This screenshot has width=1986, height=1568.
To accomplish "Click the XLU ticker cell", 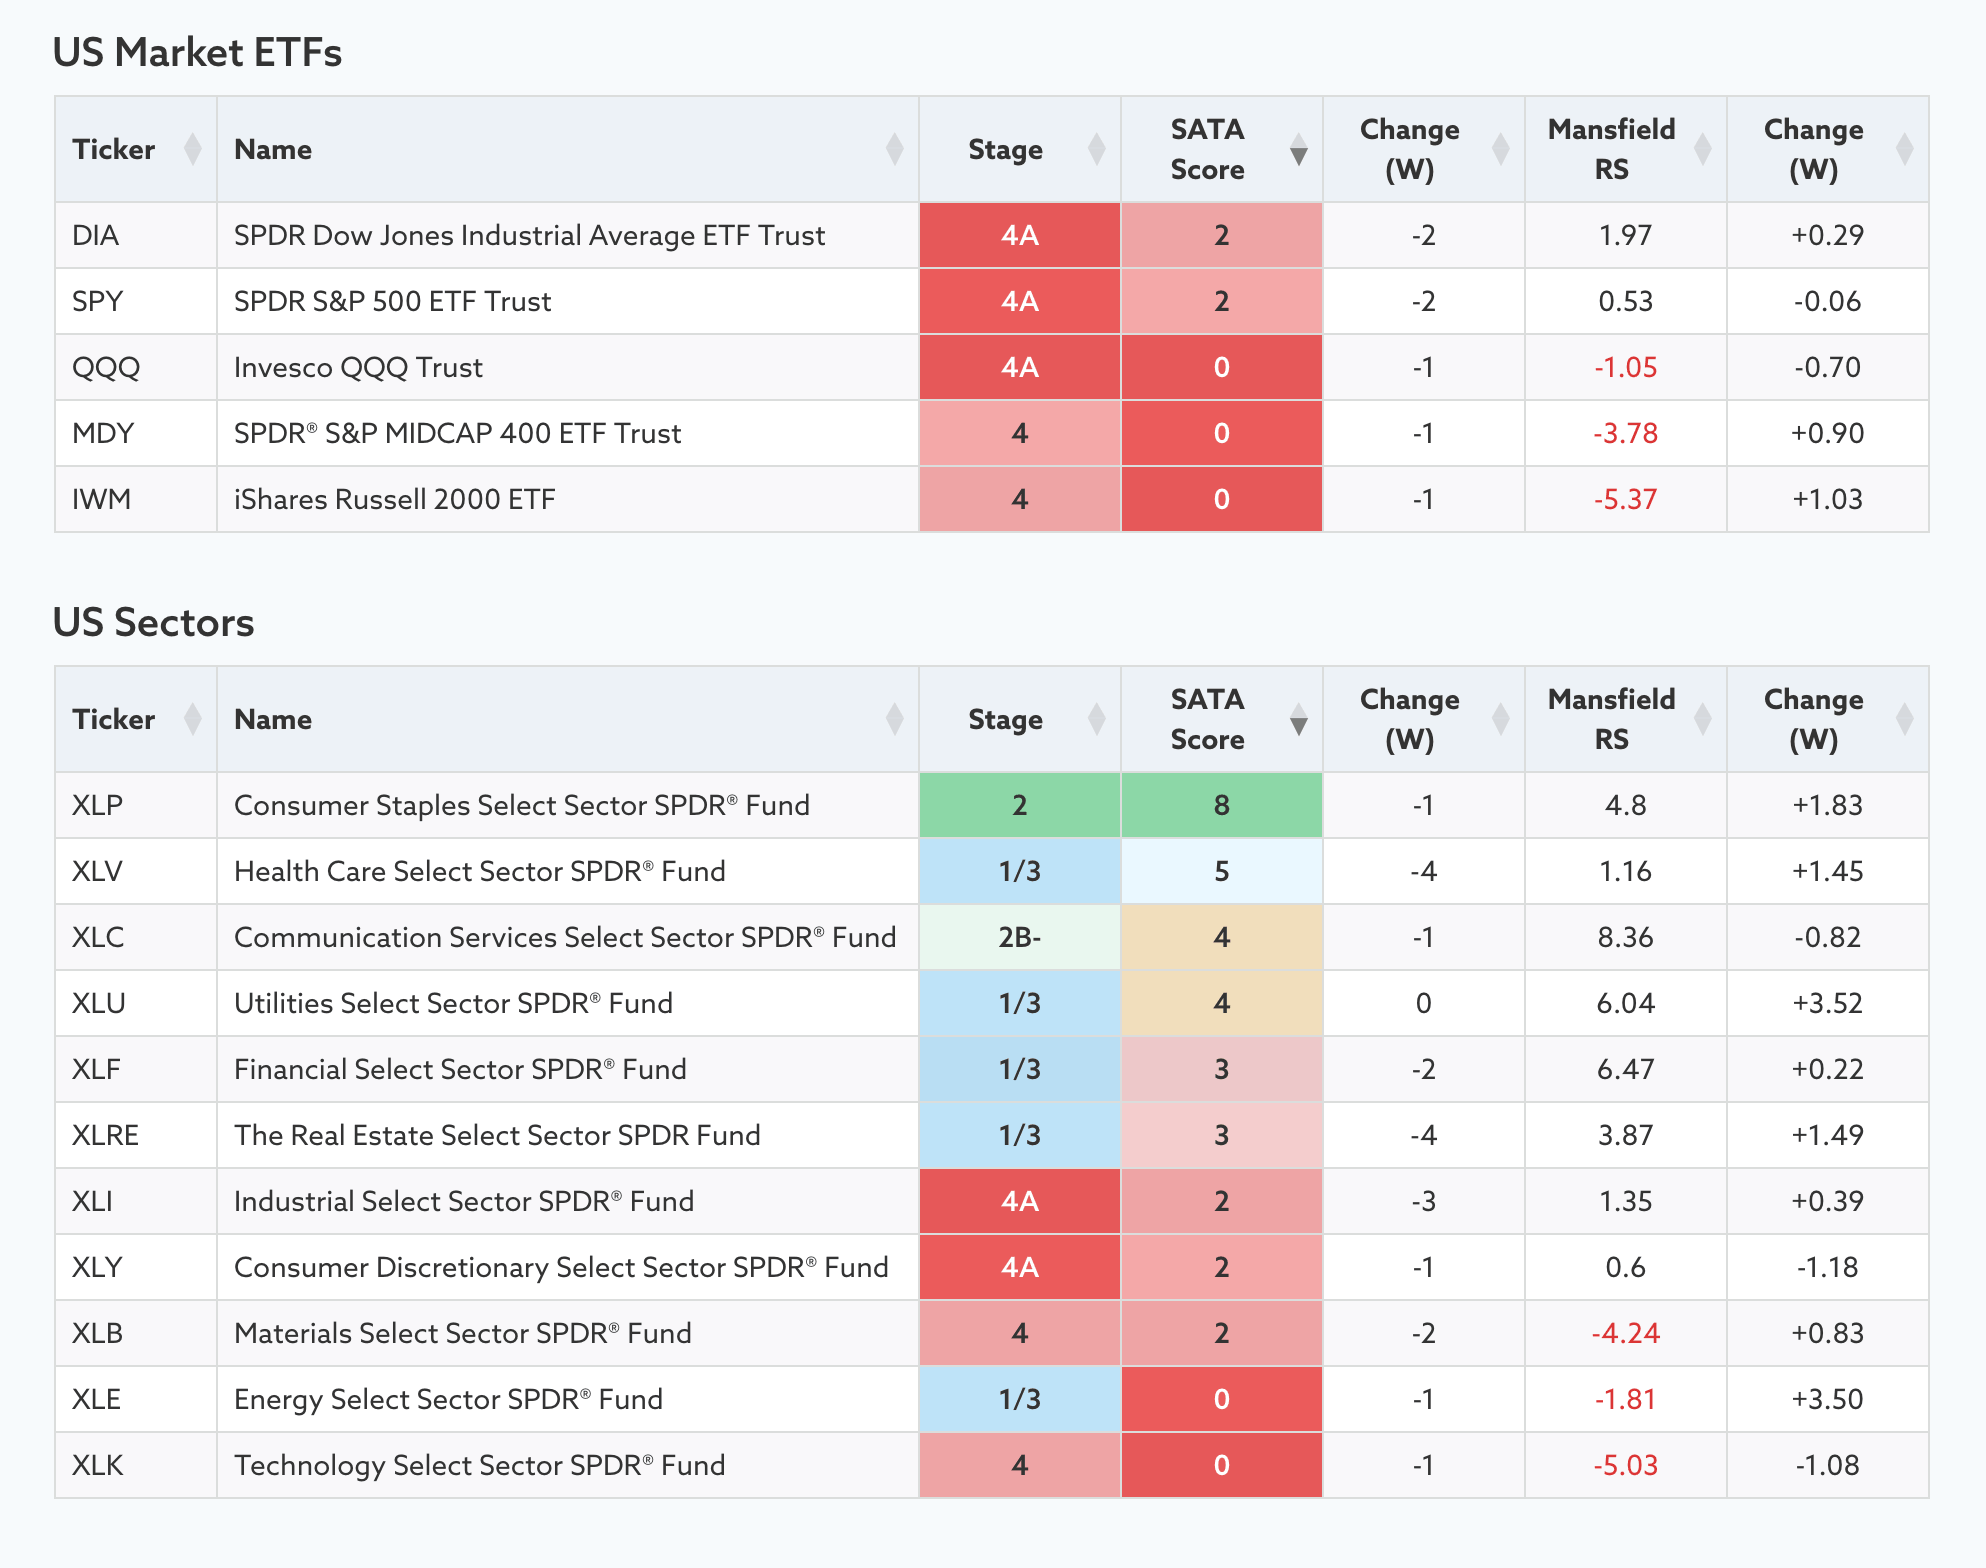I will point(136,1003).
